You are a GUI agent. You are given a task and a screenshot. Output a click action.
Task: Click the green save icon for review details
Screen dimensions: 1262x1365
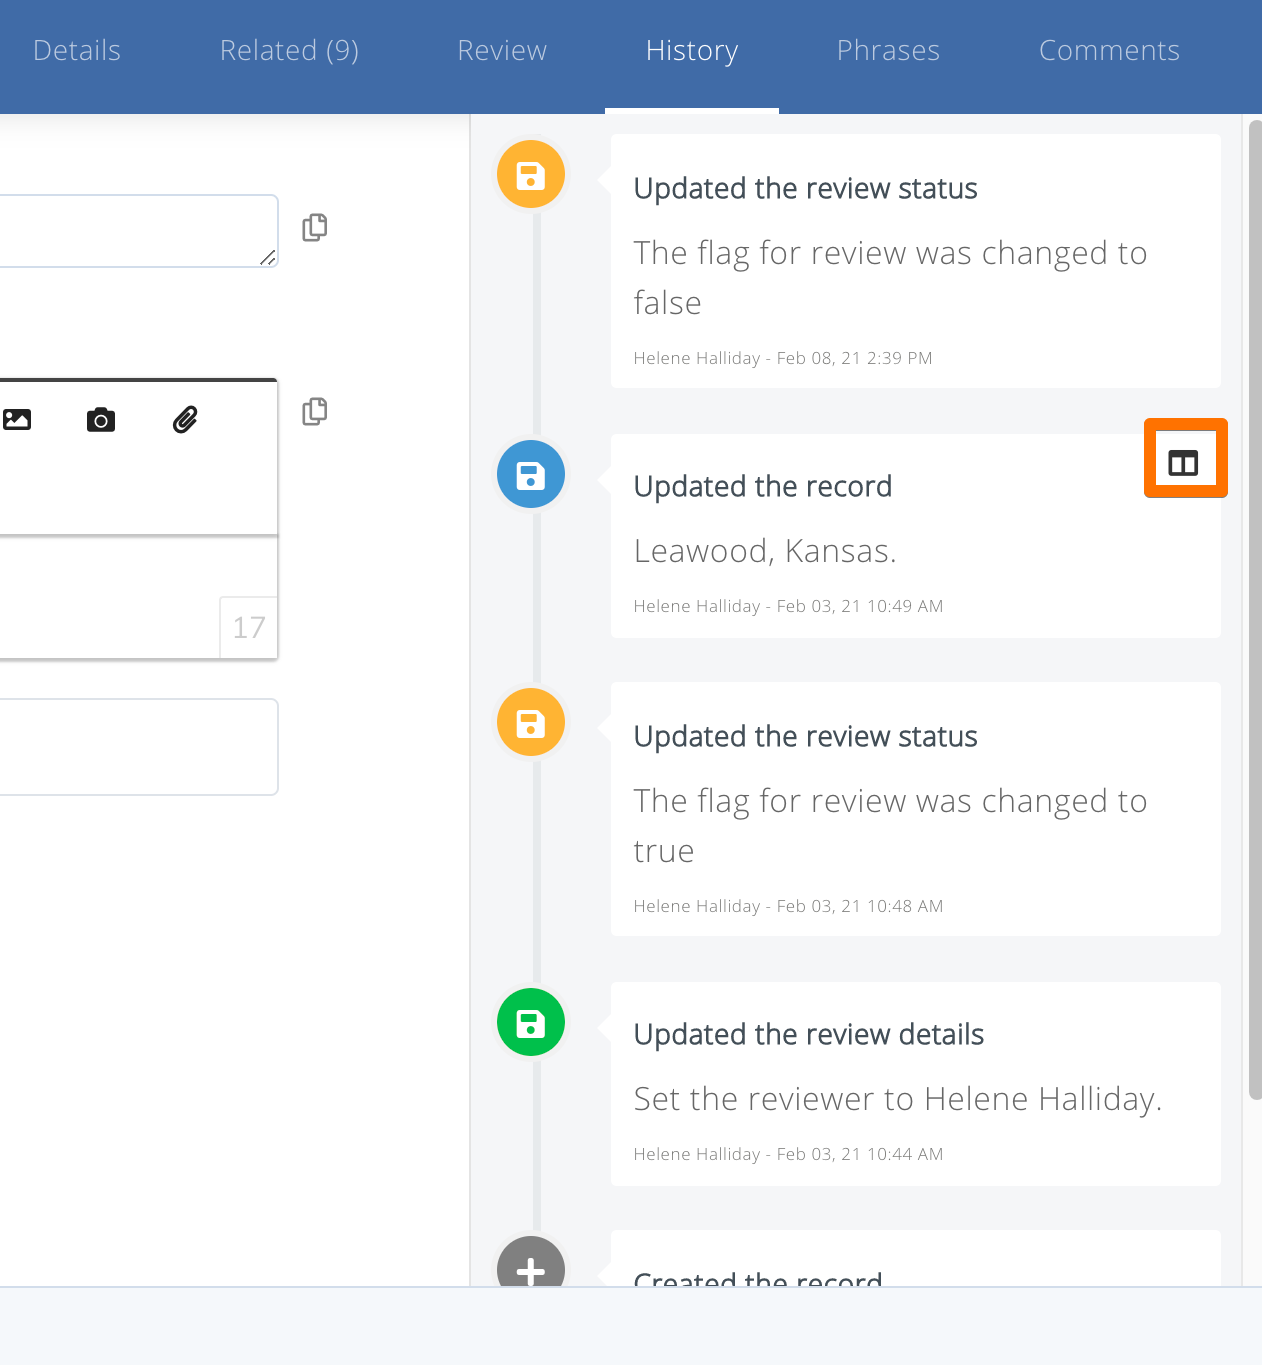[531, 1022]
